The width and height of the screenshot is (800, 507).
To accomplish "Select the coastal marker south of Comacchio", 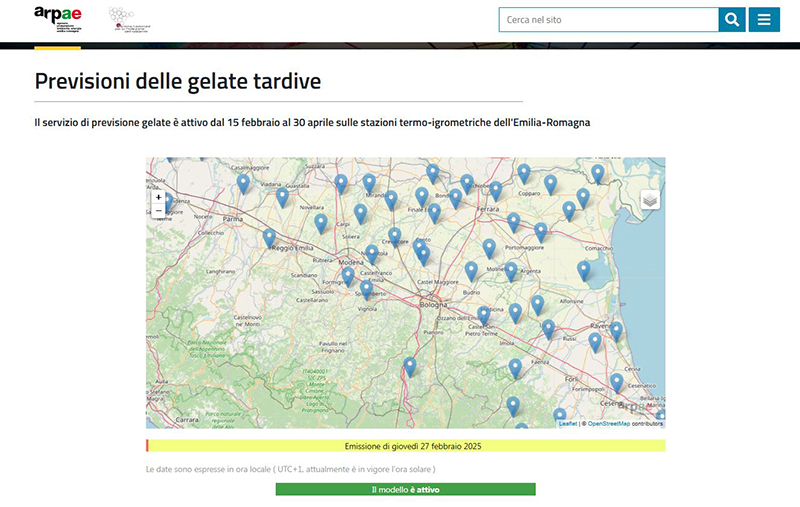I will pyautogui.click(x=584, y=270).
